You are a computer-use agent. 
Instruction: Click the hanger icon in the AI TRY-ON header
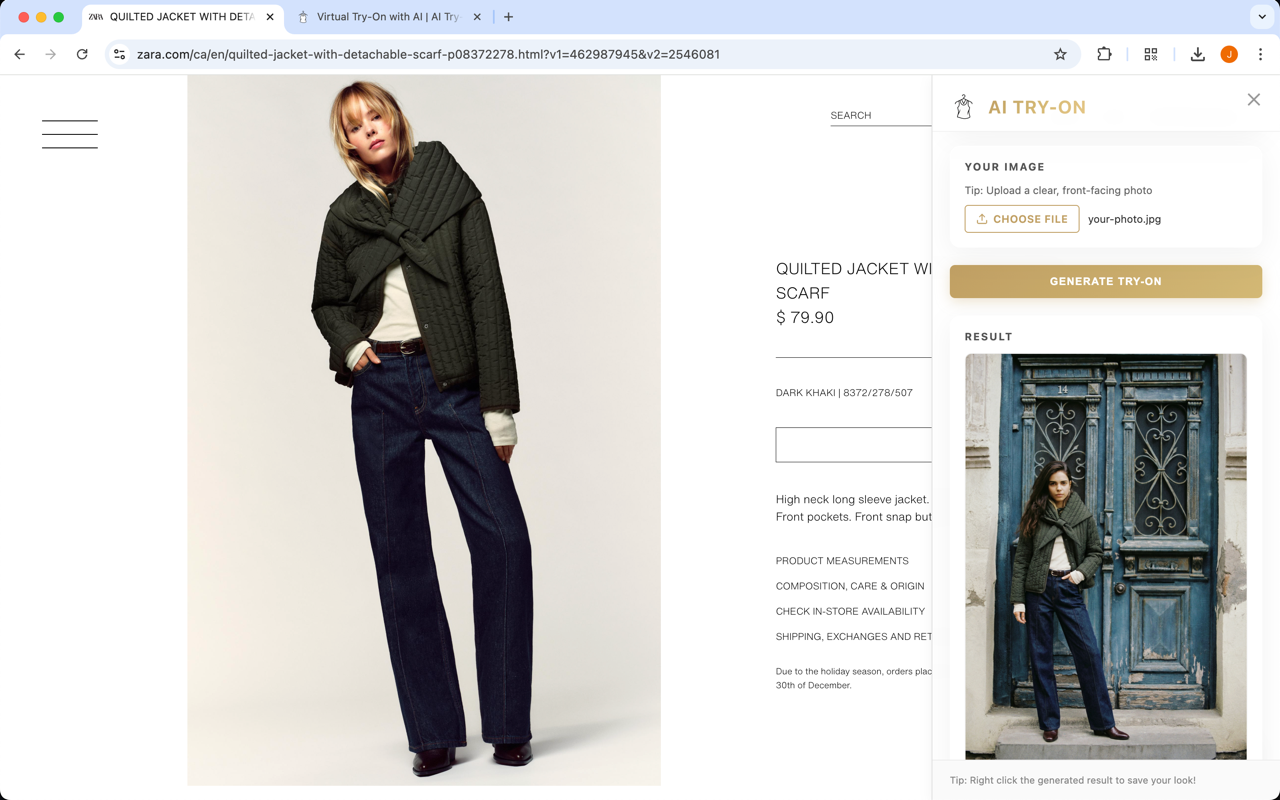[963, 106]
